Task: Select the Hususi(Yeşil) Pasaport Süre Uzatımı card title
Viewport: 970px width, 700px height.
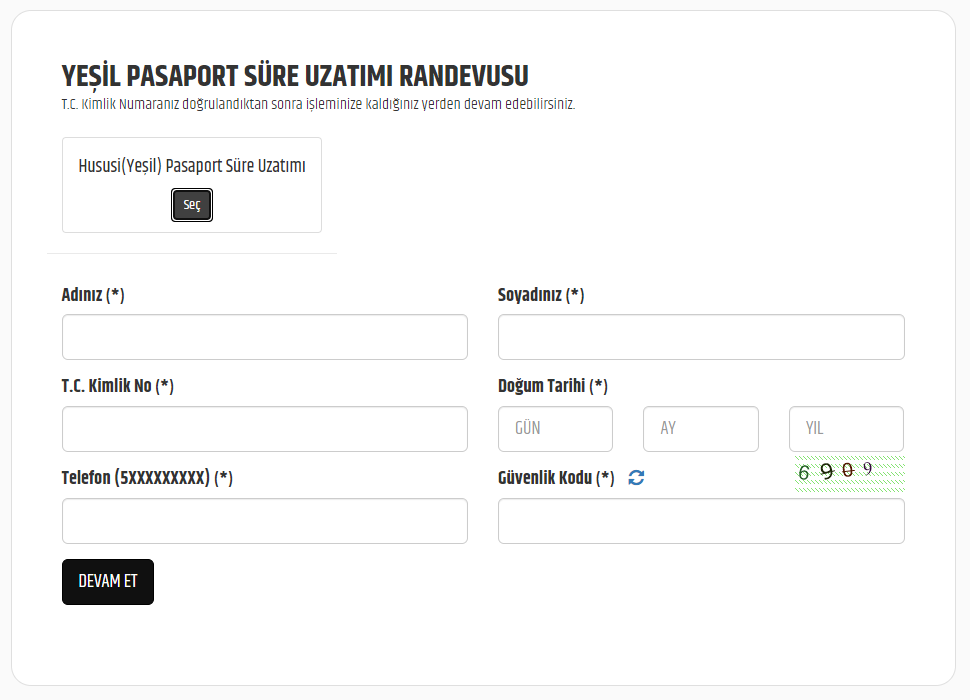Action: click(192, 166)
